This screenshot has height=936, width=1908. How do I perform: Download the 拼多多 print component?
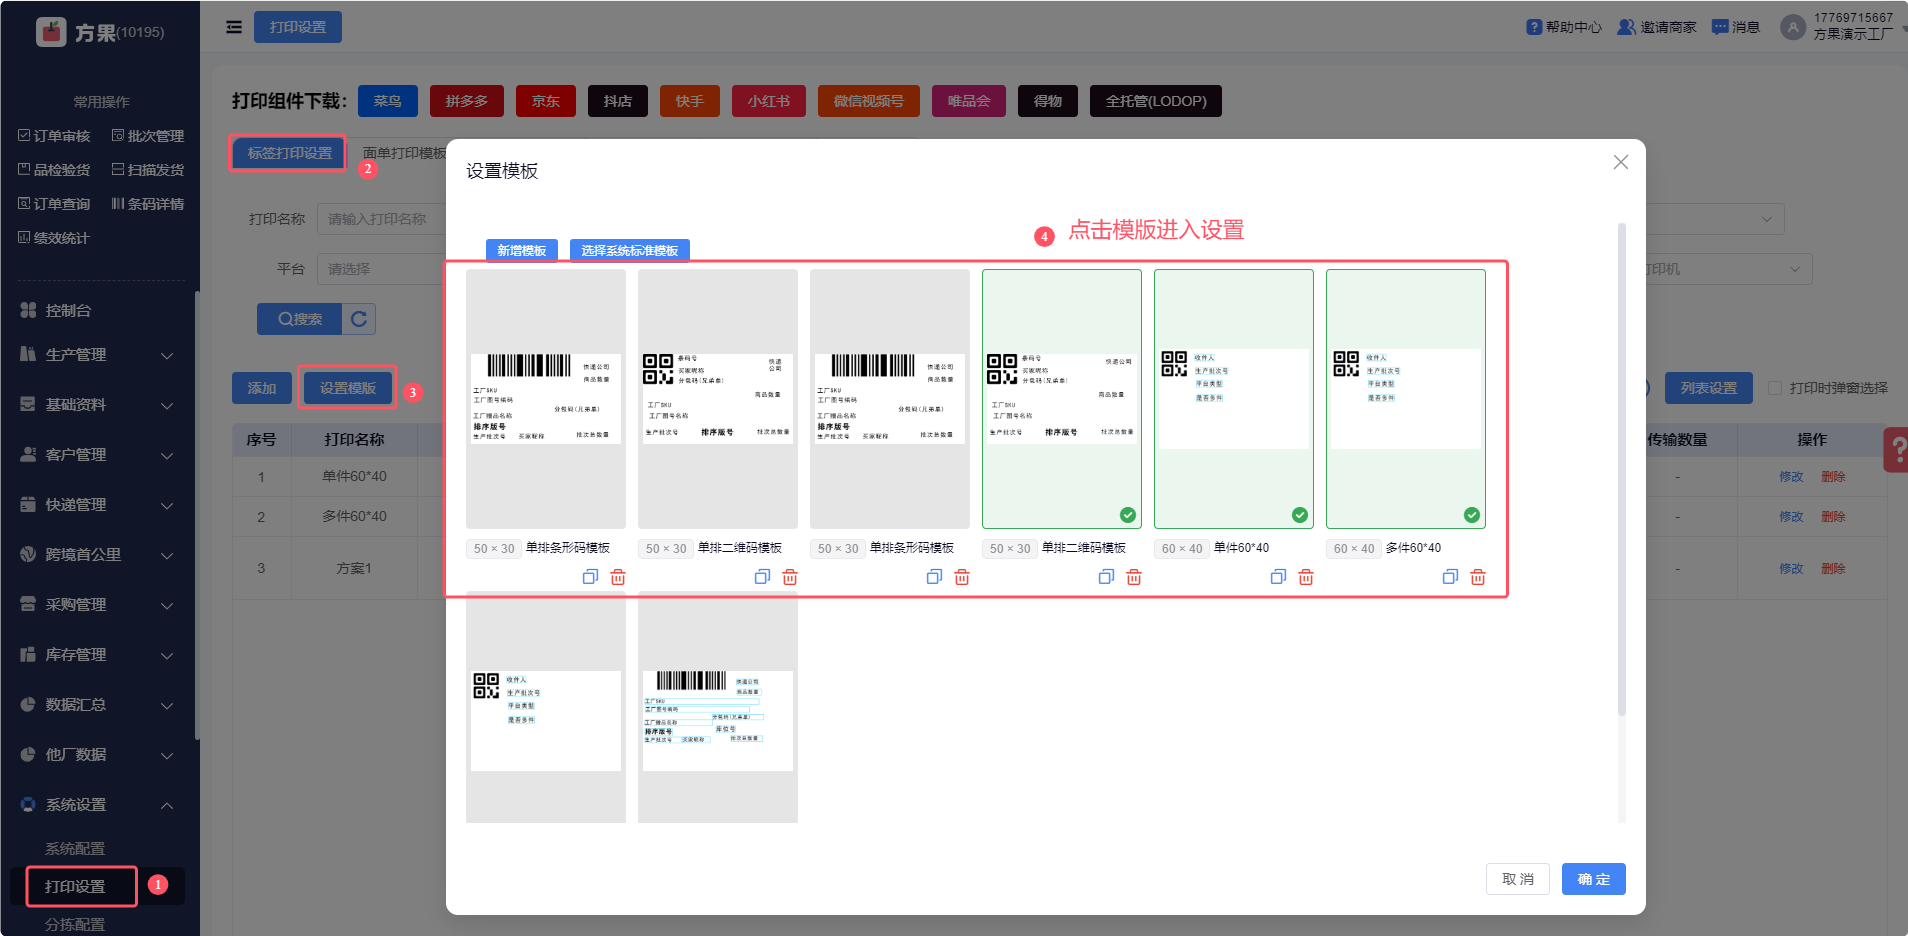pos(467,101)
